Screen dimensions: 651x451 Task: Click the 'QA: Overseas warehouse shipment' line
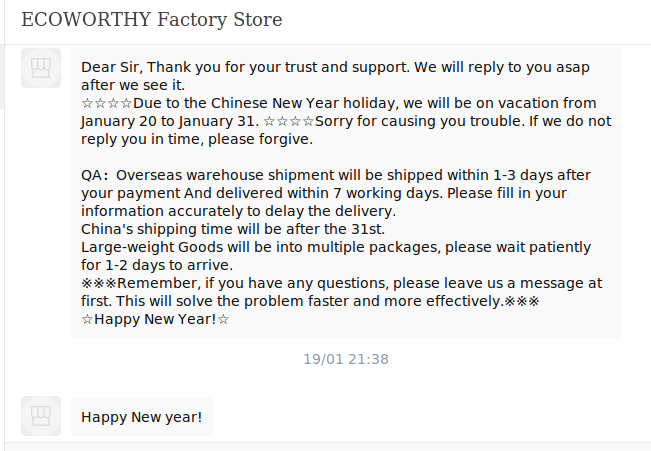[x=335, y=175]
